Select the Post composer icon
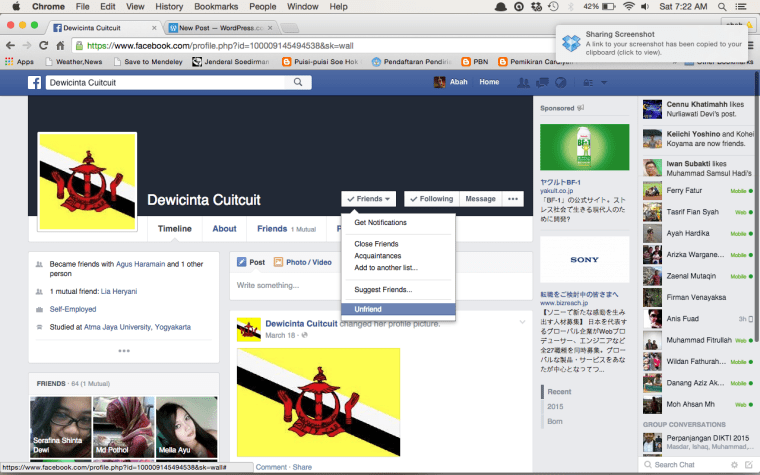Screen dimensions: 760x475 241,262
